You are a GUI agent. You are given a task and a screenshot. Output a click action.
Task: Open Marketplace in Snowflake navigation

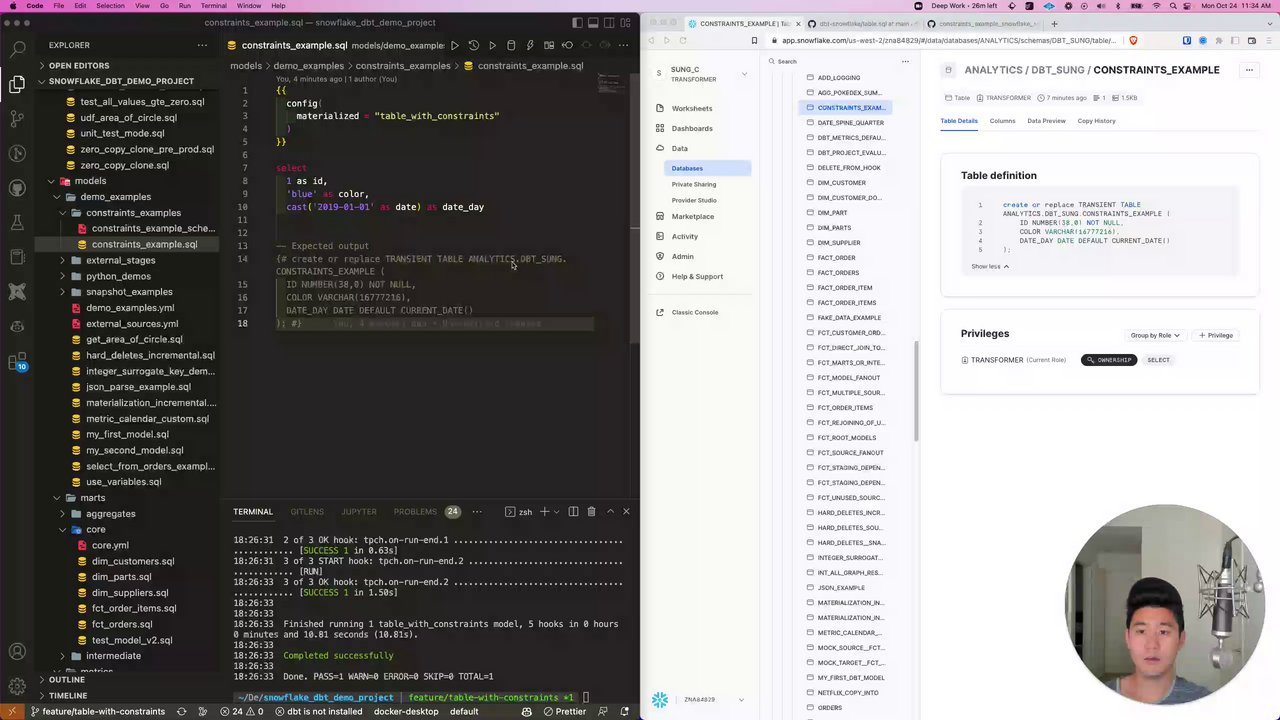point(692,216)
